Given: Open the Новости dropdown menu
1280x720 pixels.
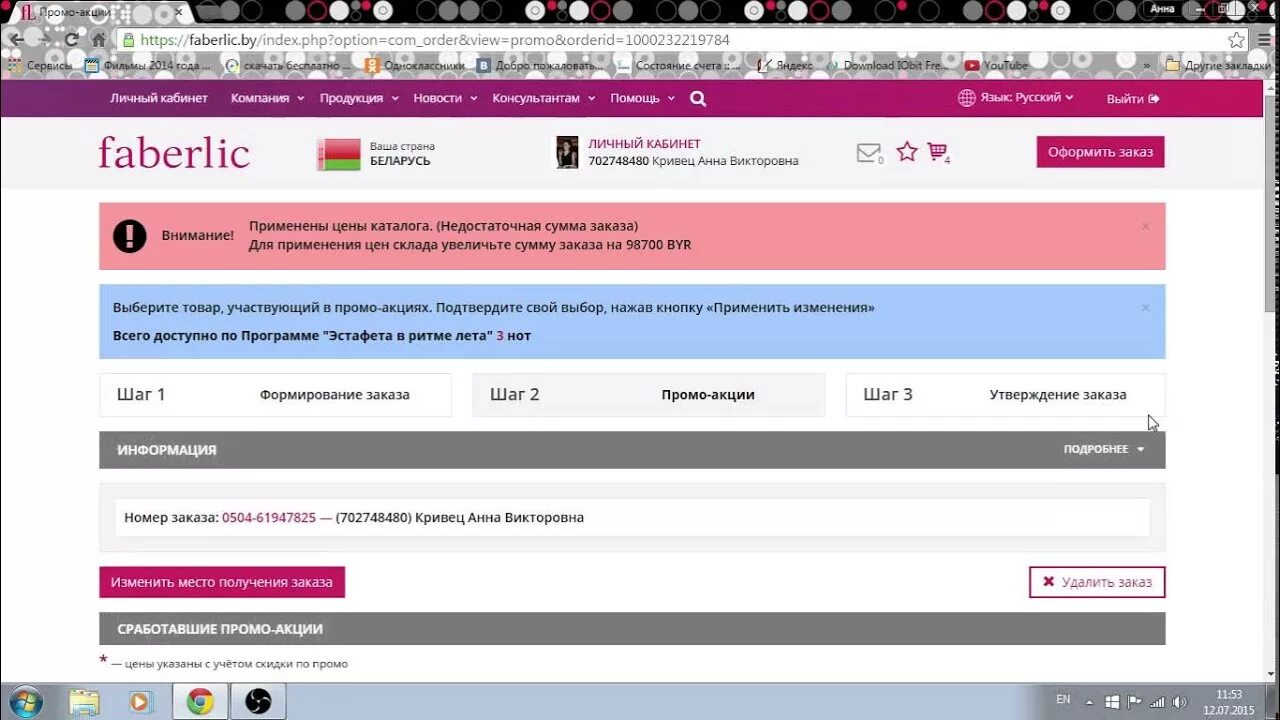Looking at the screenshot, I should 445,98.
